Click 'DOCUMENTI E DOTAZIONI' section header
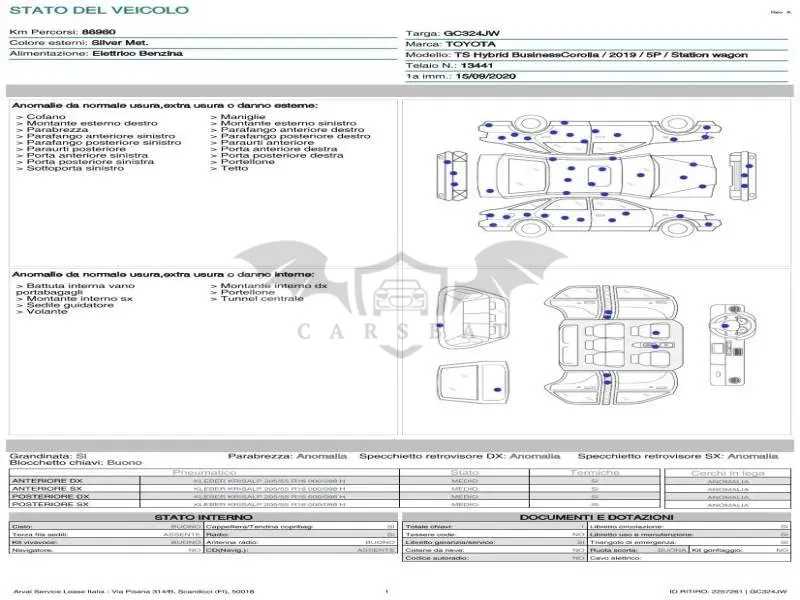This screenshot has height=600, width=800. coord(596,517)
